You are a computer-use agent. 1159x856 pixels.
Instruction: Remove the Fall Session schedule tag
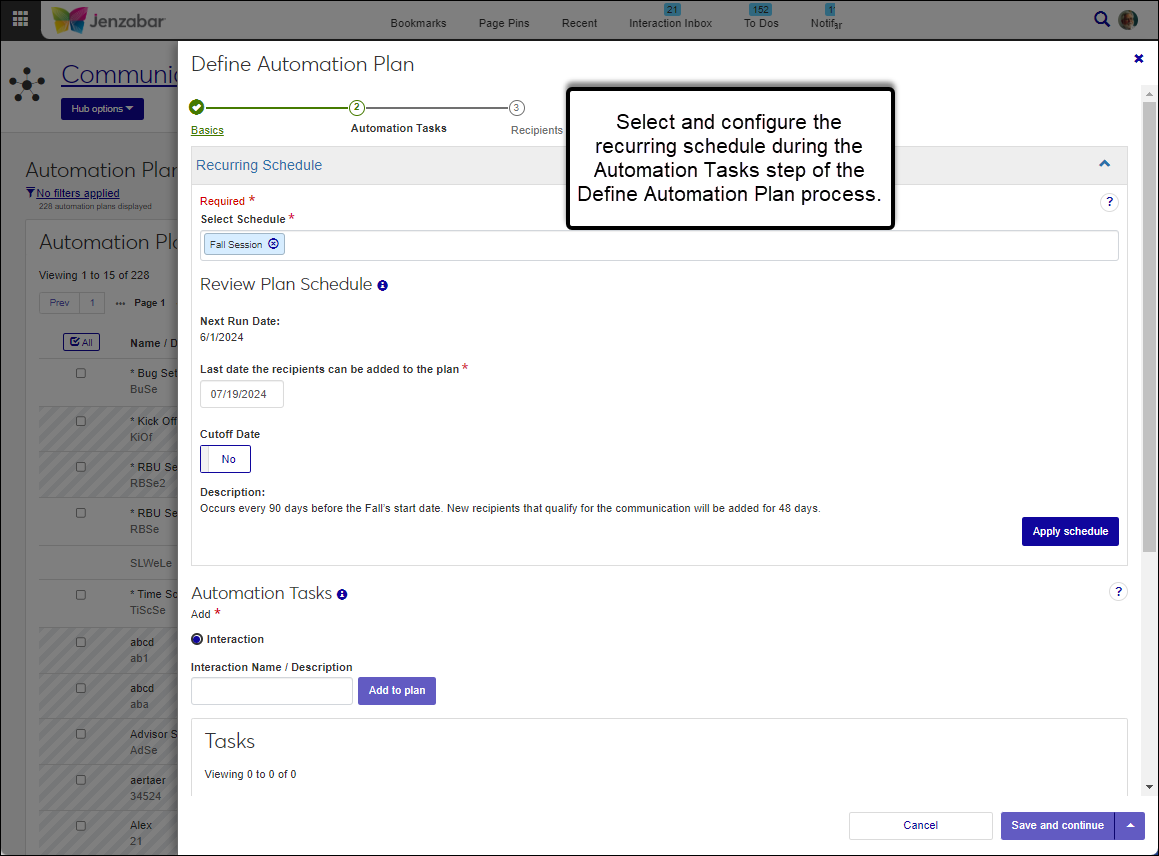click(x=274, y=244)
